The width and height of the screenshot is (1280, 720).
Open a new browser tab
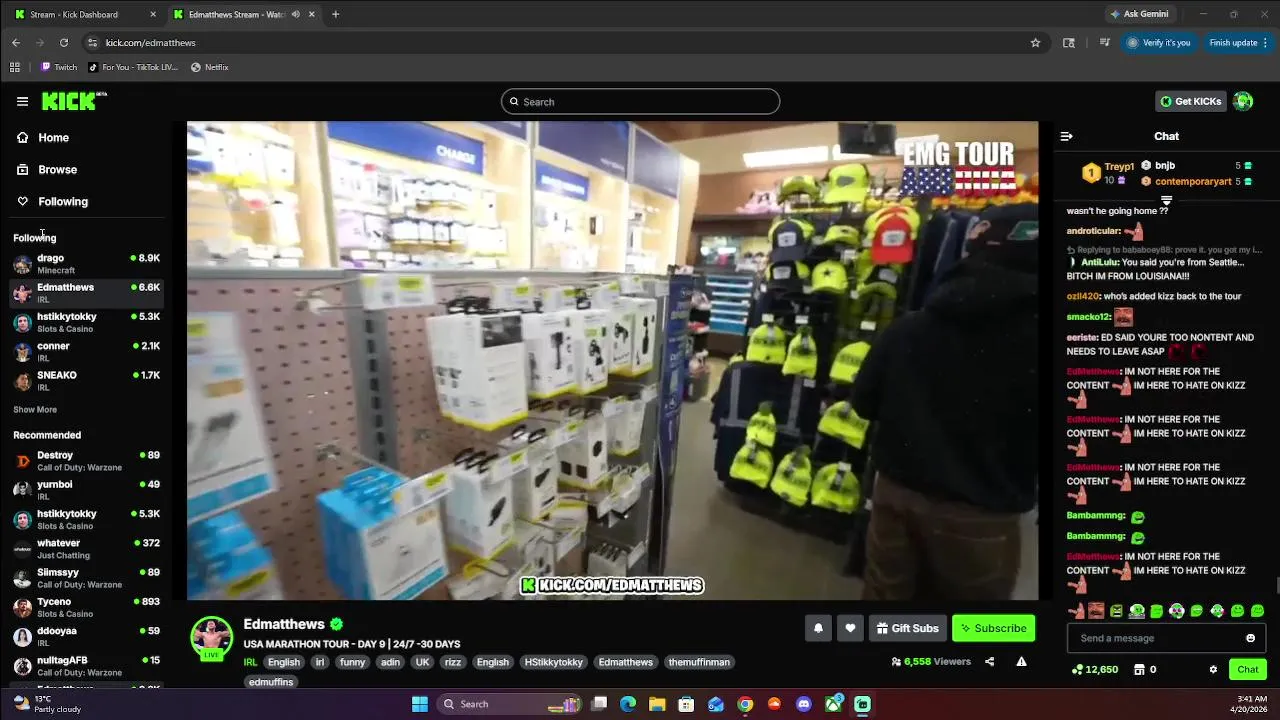[335, 14]
